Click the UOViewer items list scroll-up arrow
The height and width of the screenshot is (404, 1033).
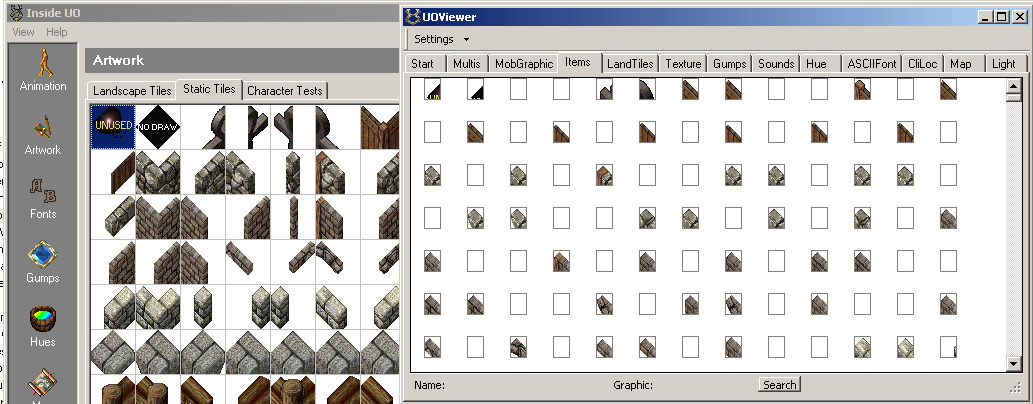(1013, 86)
